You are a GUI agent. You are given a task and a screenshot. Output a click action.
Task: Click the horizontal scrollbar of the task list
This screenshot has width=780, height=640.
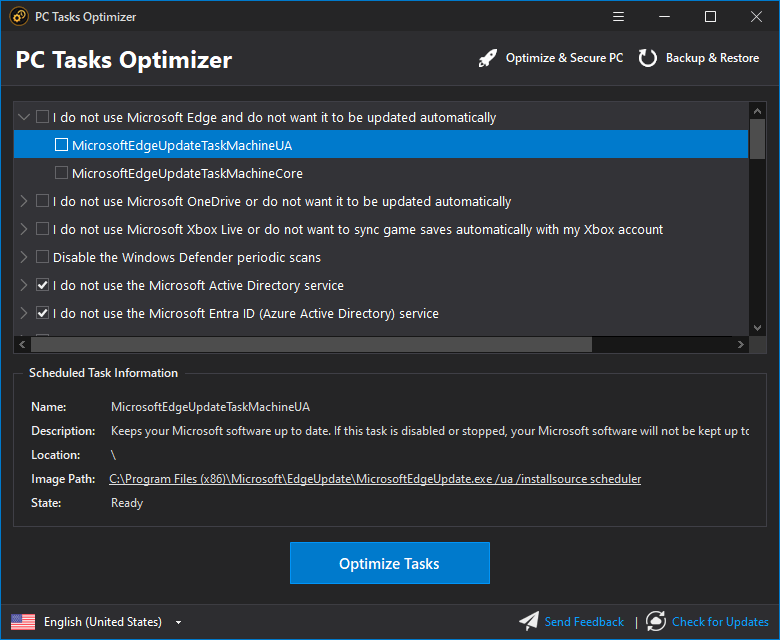coord(311,344)
